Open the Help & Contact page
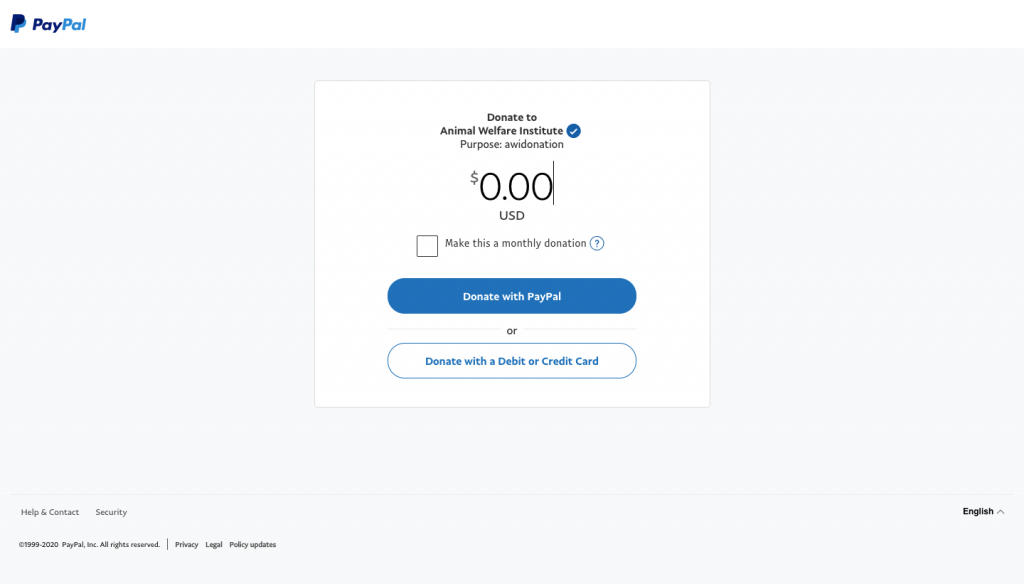 point(50,512)
